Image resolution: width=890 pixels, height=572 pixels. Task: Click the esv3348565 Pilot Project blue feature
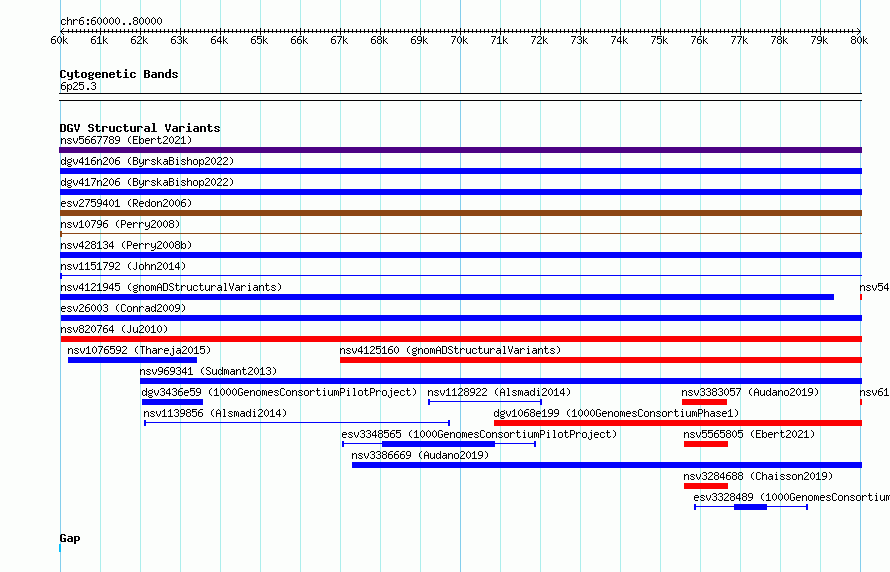(439, 444)
